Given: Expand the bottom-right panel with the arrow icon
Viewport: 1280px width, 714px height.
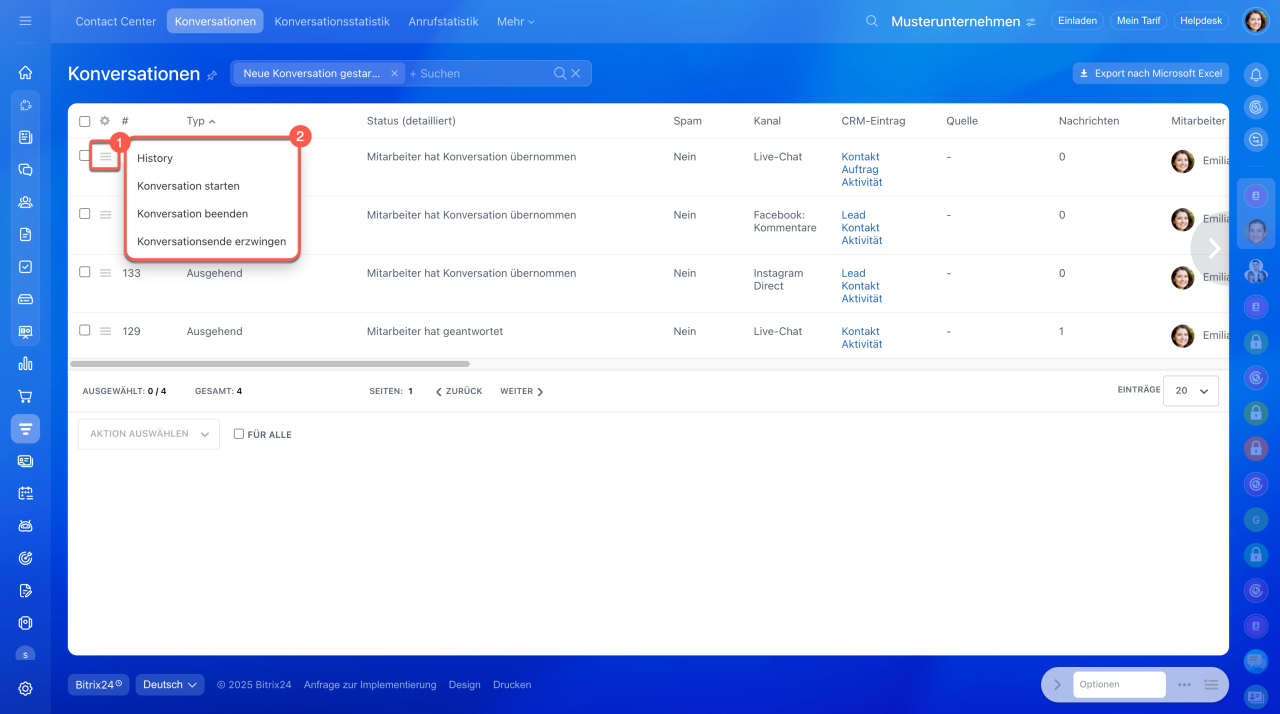Looking at the screenshot, I should point(1057,685).
